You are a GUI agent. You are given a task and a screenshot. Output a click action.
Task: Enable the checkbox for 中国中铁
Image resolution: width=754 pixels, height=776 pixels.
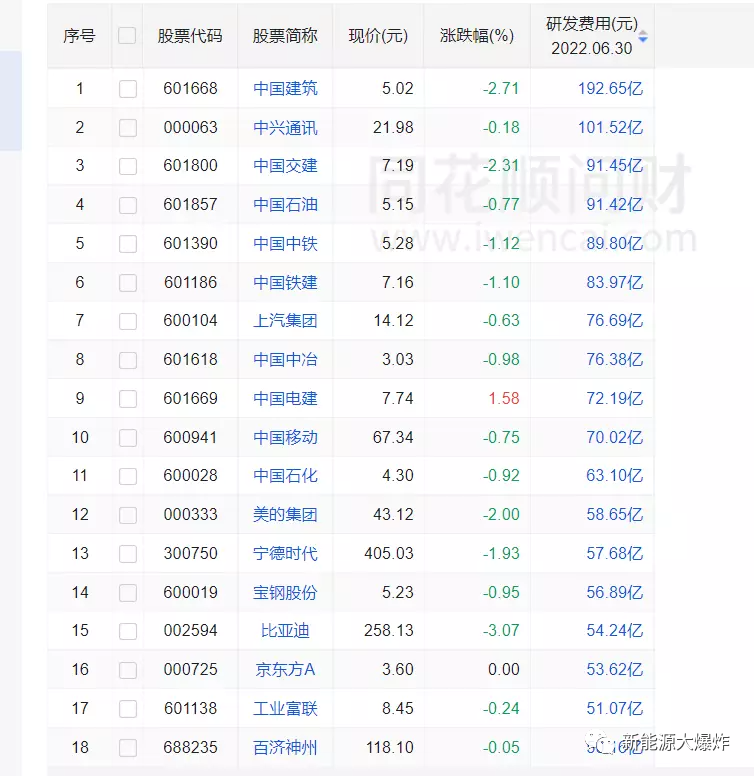click(x=128, y=244)
